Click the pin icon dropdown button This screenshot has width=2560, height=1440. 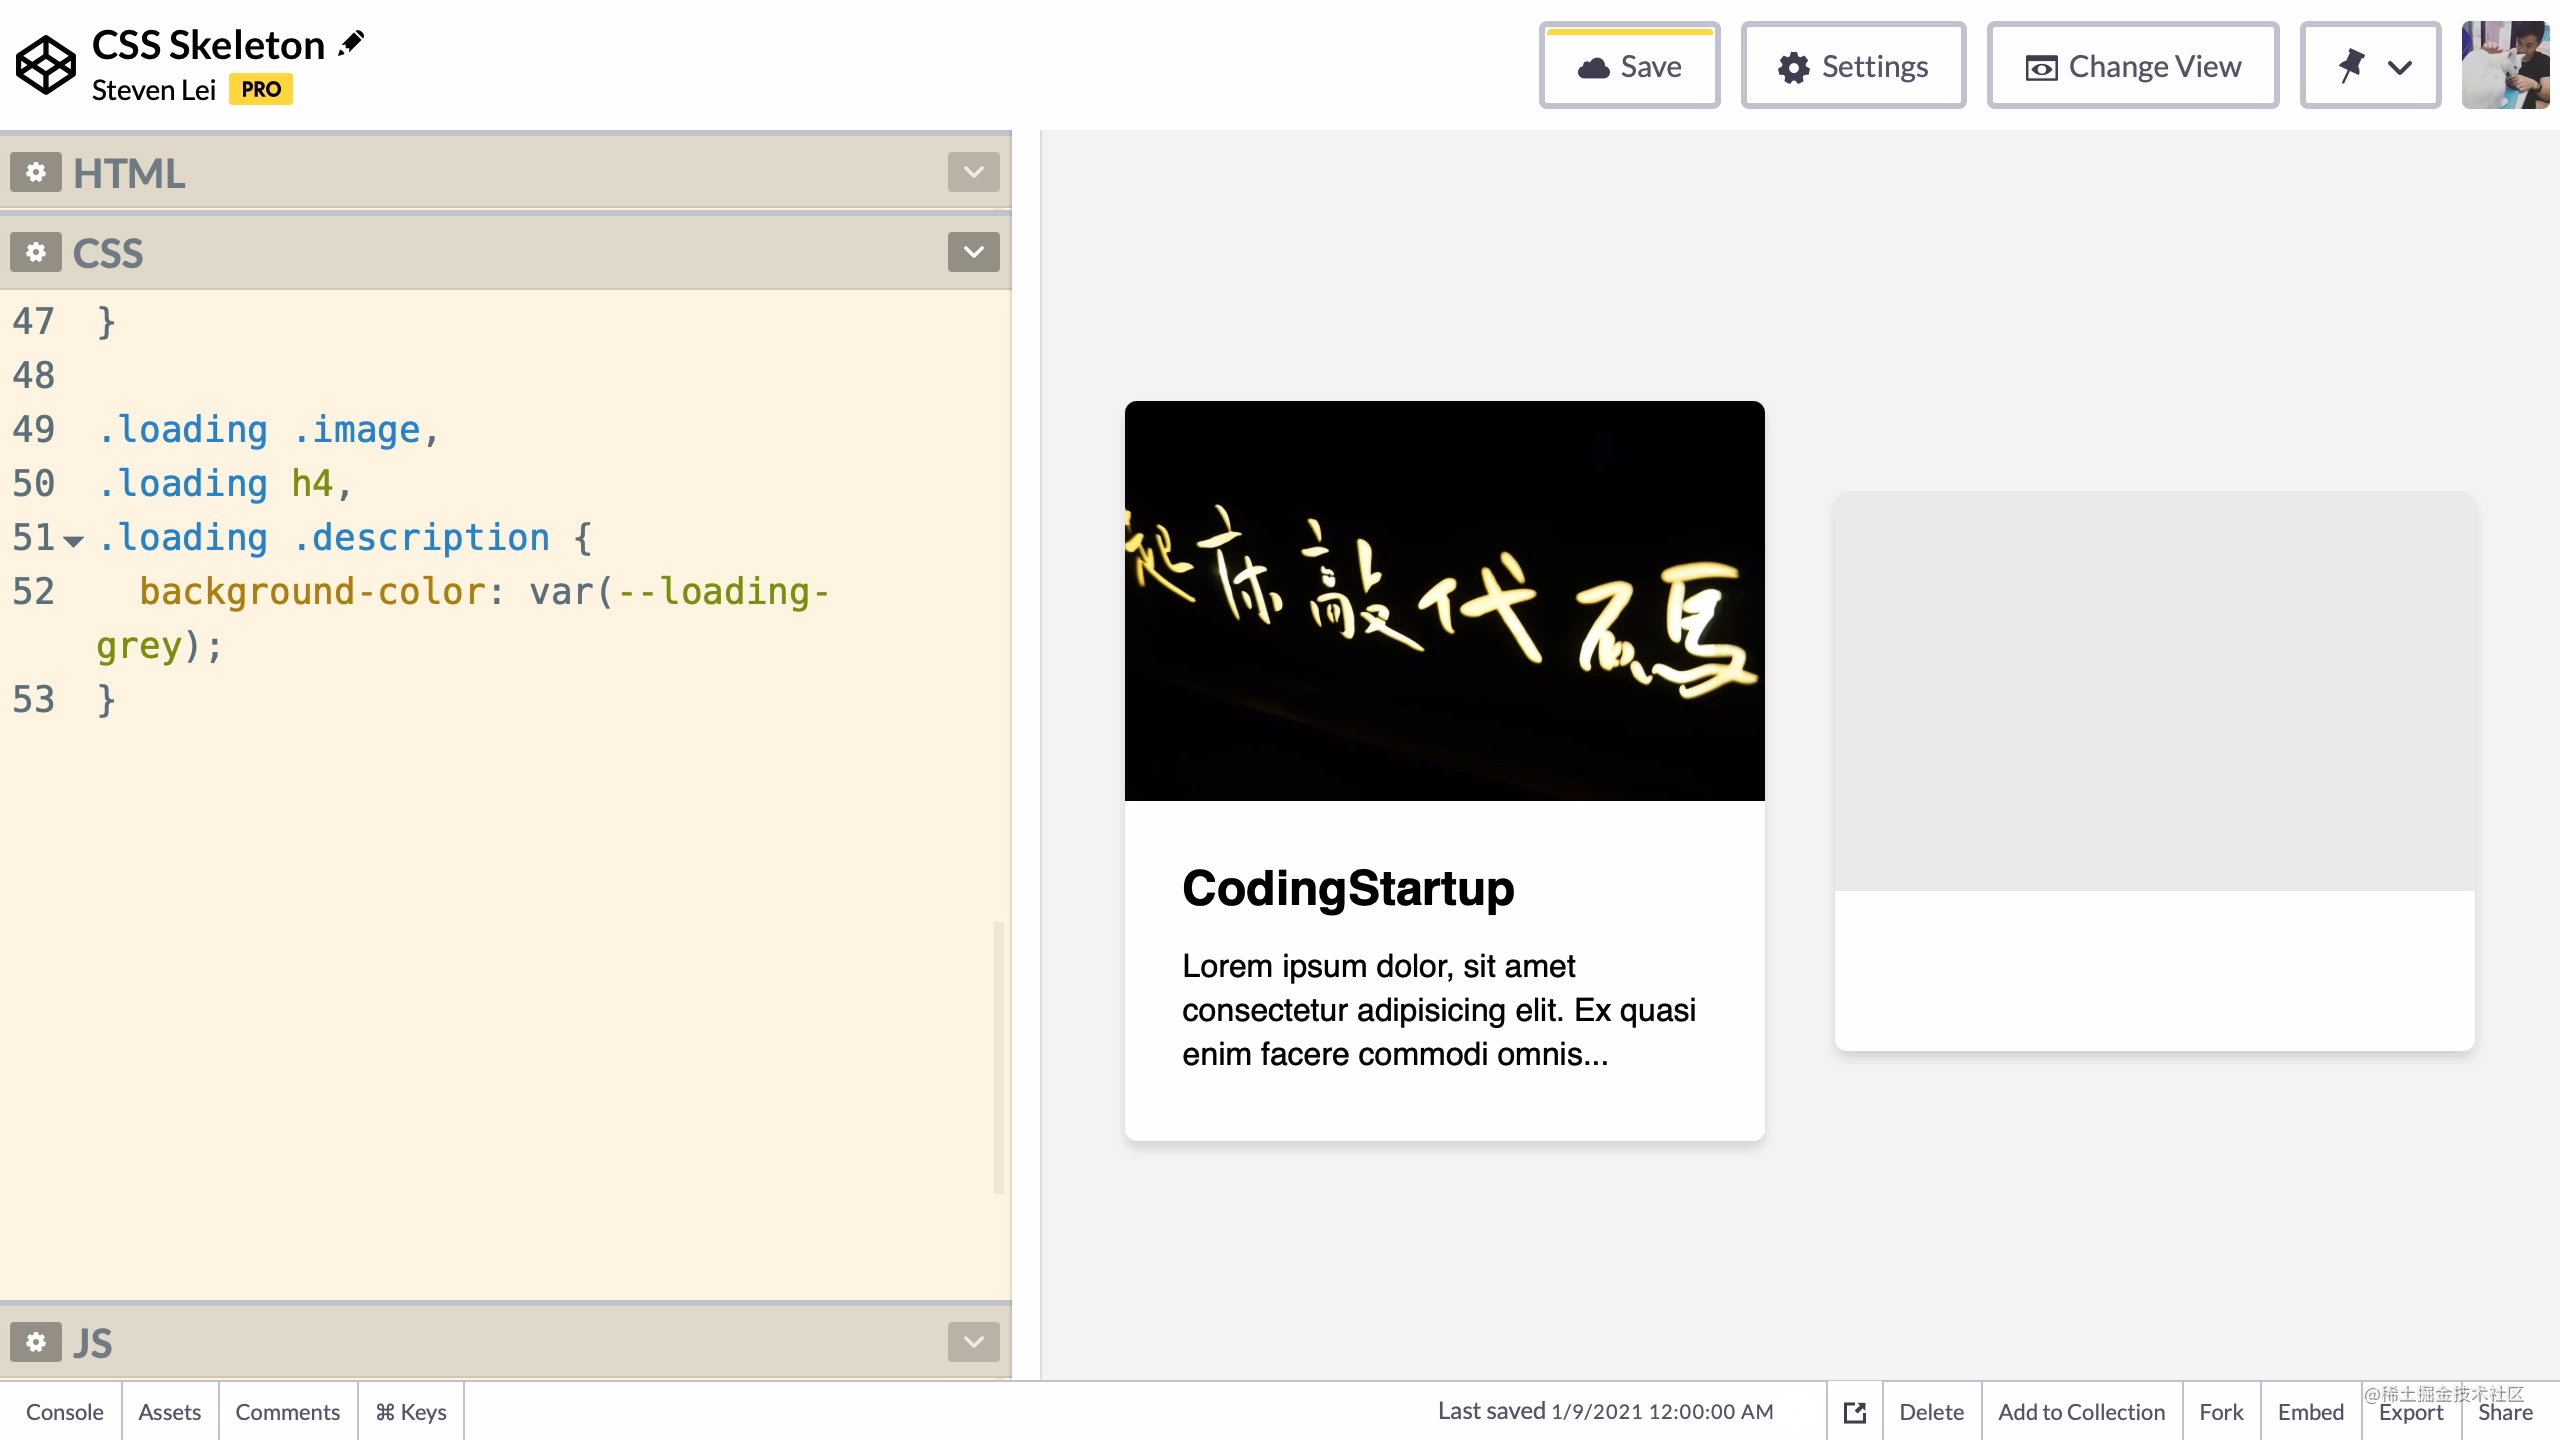2371,66
